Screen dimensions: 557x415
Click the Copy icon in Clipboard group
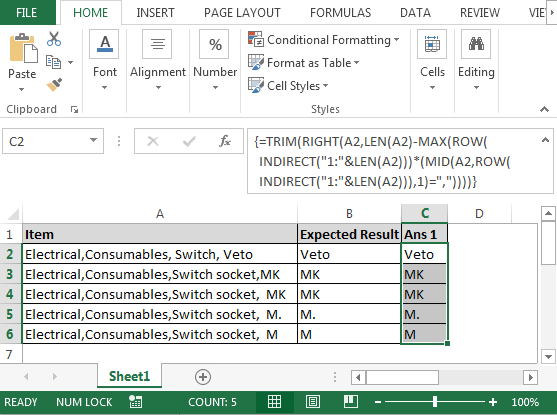click(54, 62)
